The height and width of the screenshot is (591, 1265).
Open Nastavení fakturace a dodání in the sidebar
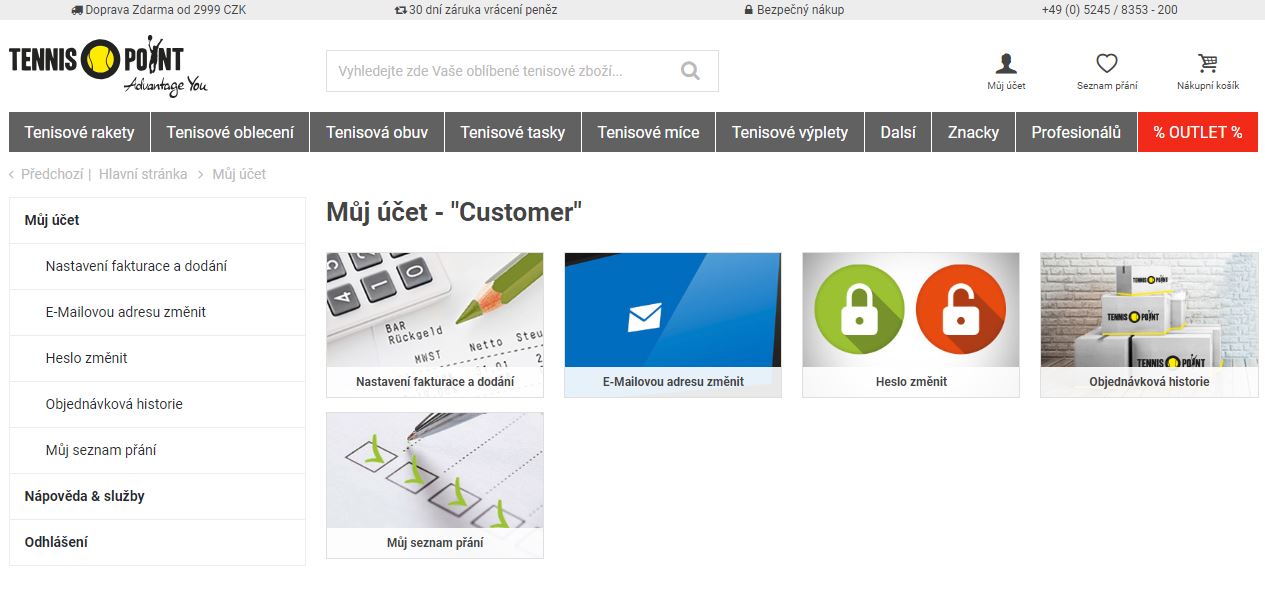pos(157,266)
